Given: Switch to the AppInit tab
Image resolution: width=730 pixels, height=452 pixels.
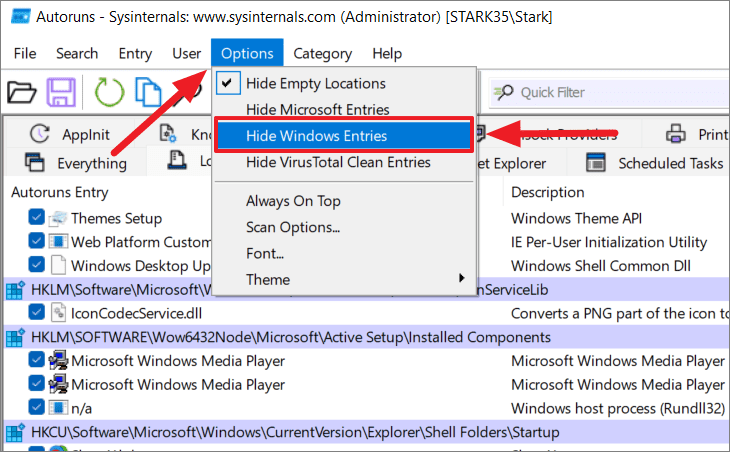Looking at the screenshot, I should point(70,134).
